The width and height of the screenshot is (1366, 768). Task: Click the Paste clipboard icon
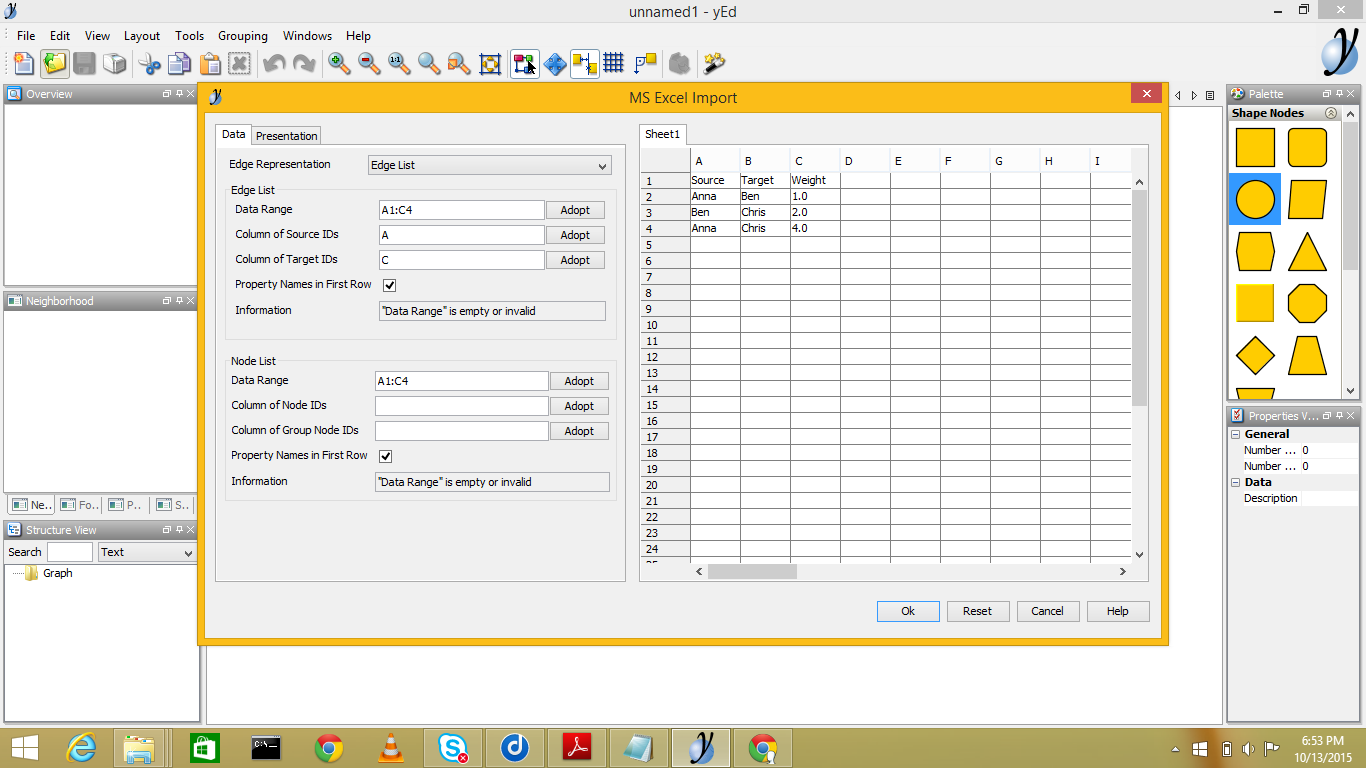[210, 64]
